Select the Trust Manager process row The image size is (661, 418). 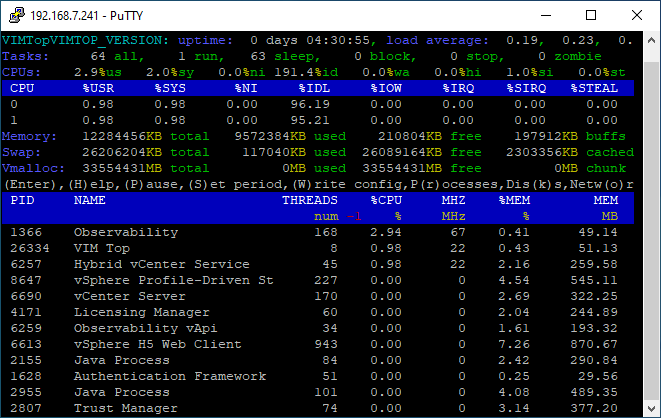[x=318, y=408]
